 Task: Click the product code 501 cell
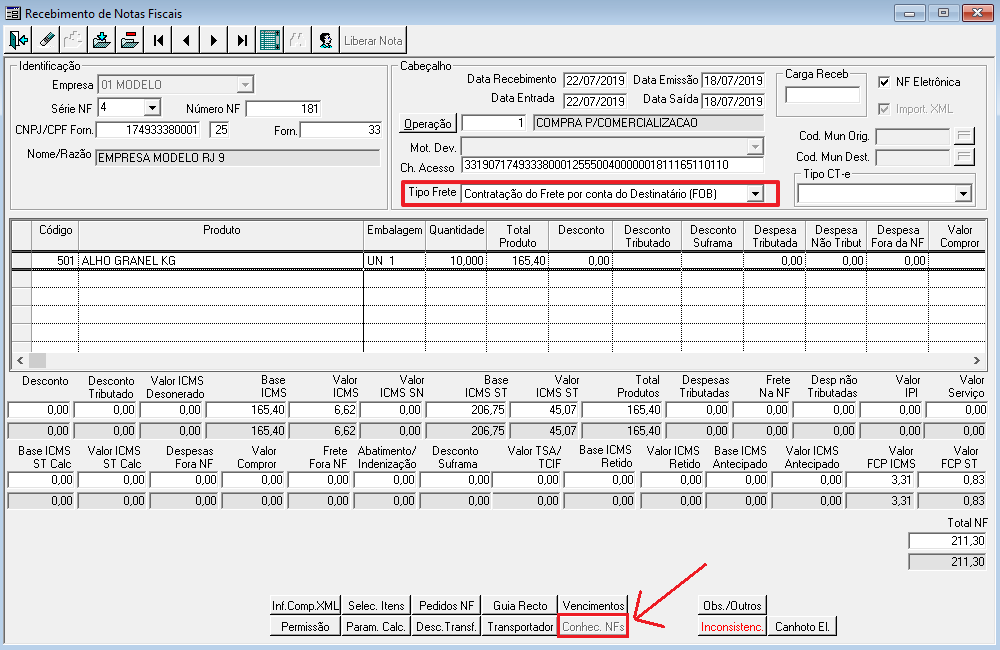(54, 260)
